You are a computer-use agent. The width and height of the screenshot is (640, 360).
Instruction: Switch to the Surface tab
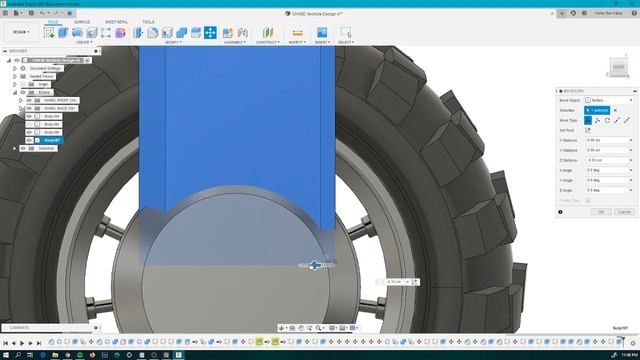click(82, 22)
